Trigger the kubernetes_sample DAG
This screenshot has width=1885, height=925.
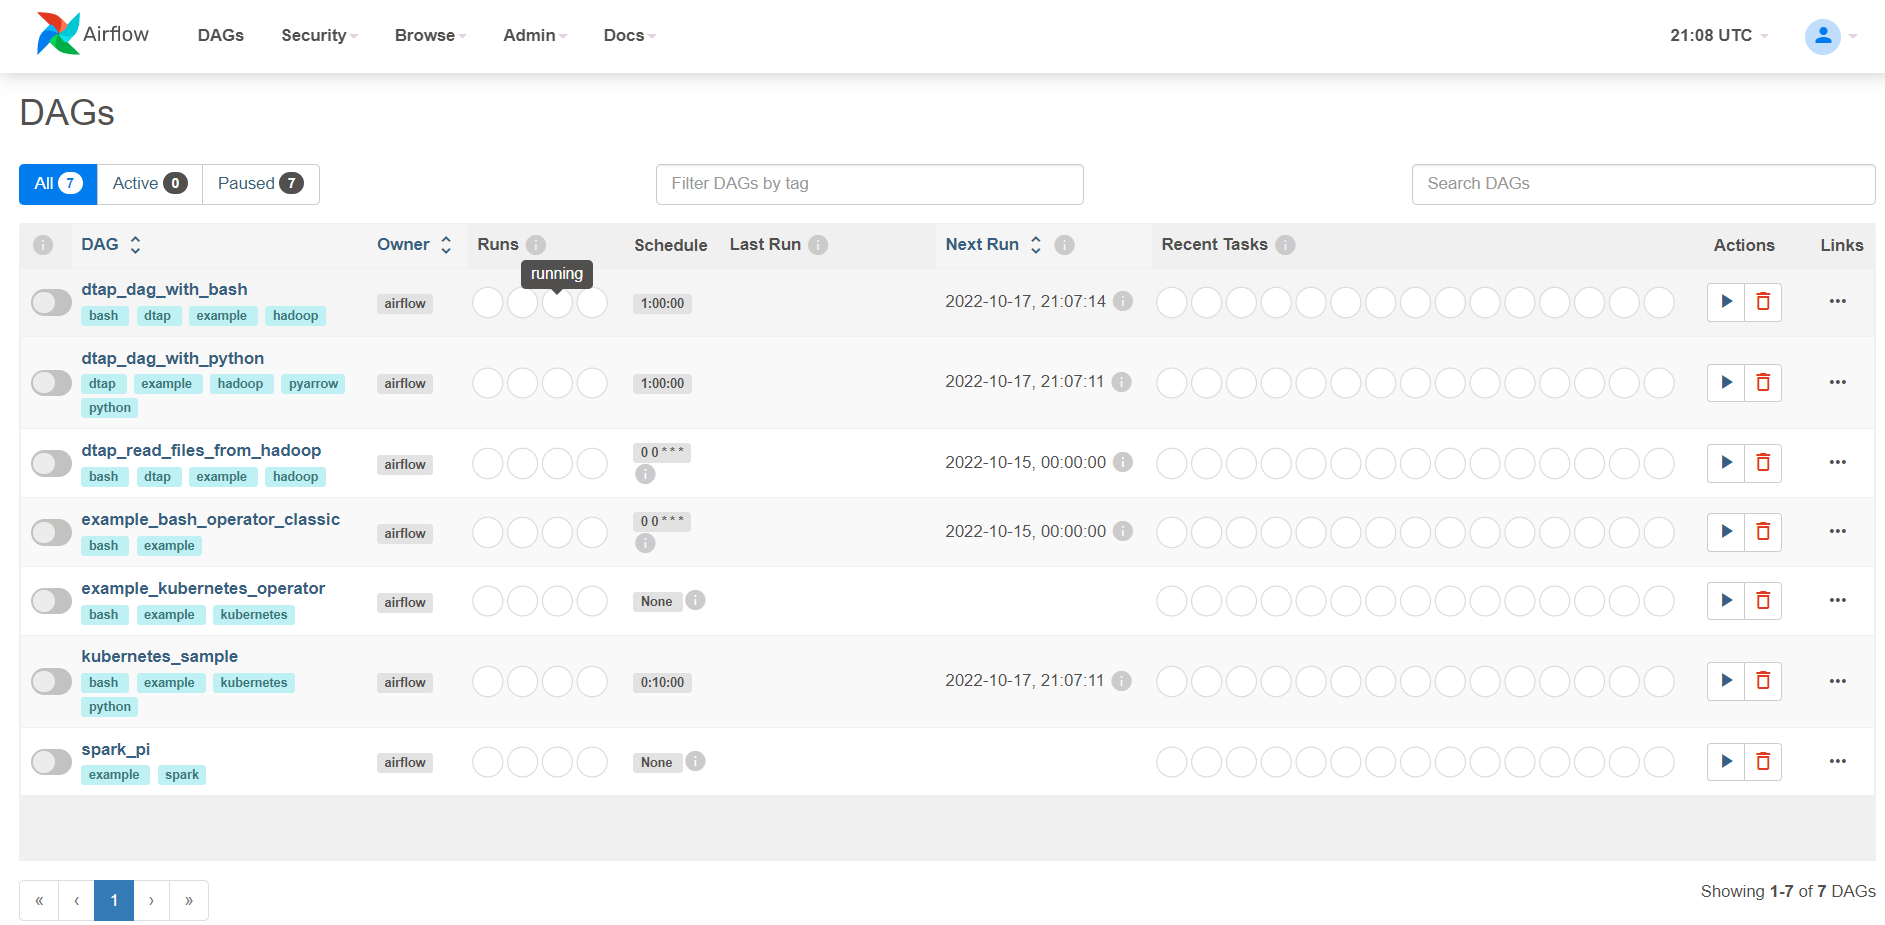(x=1726, y=681)
